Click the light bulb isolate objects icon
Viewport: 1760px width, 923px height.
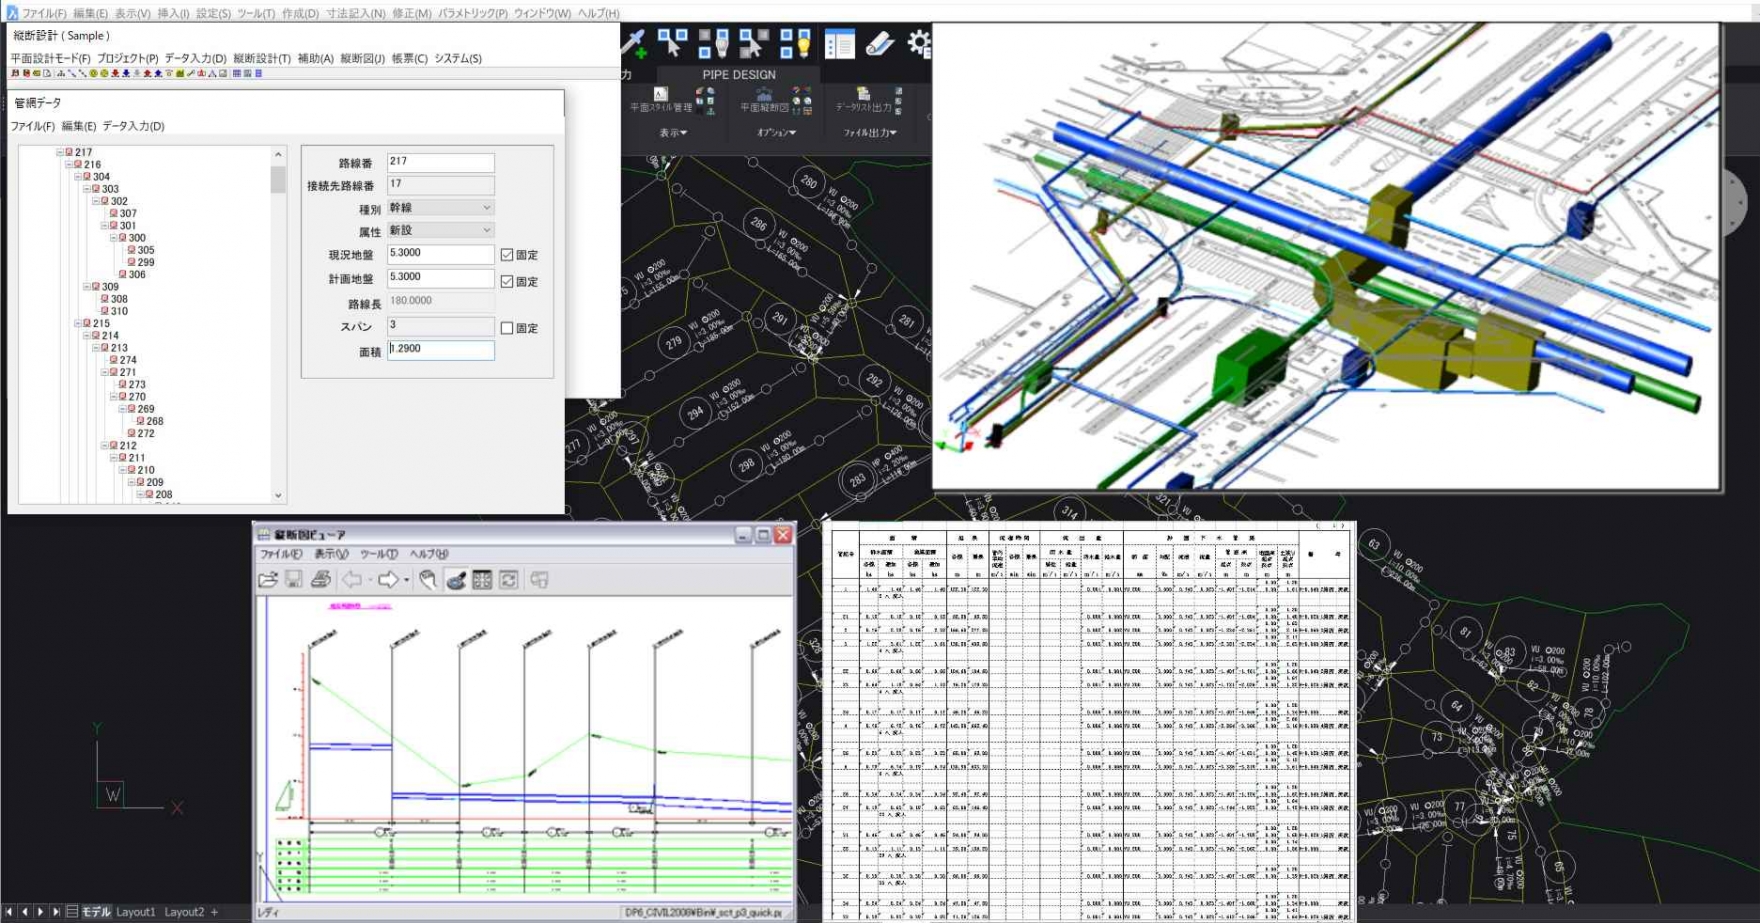point(713,44)
